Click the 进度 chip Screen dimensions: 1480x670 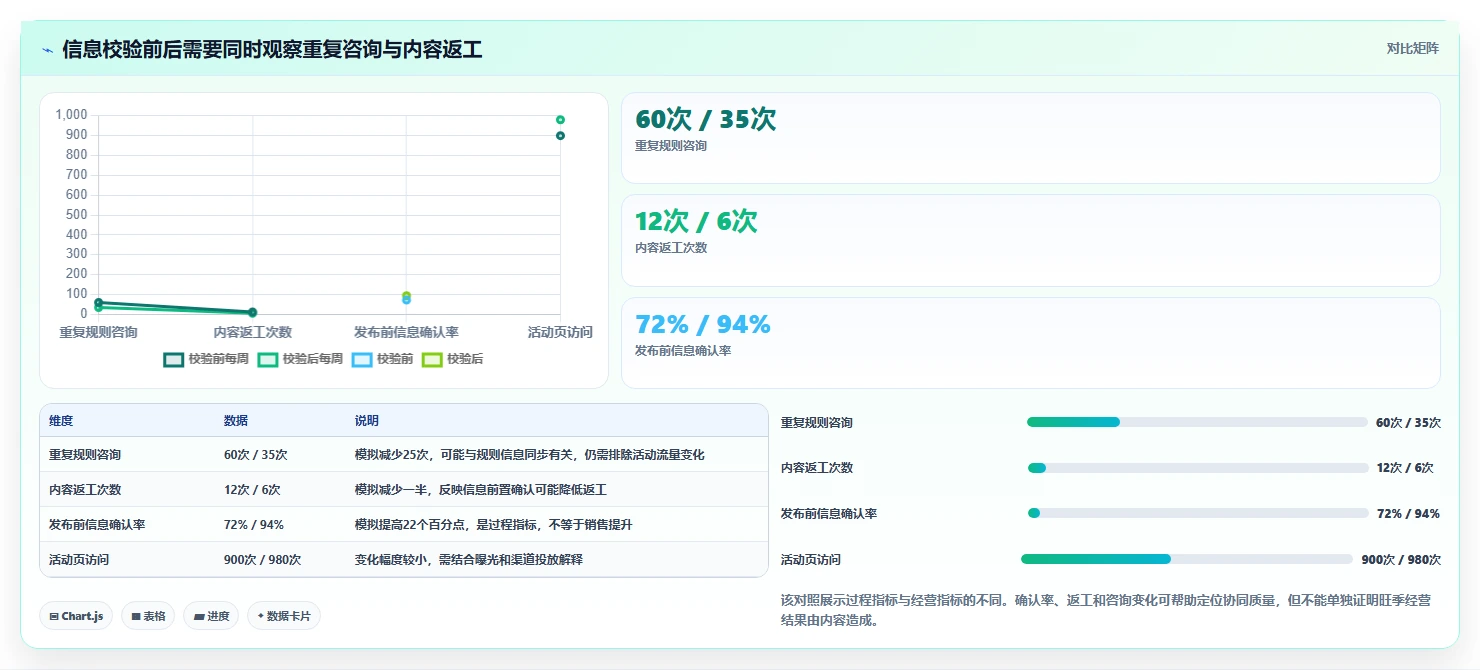tap(211, 616)
